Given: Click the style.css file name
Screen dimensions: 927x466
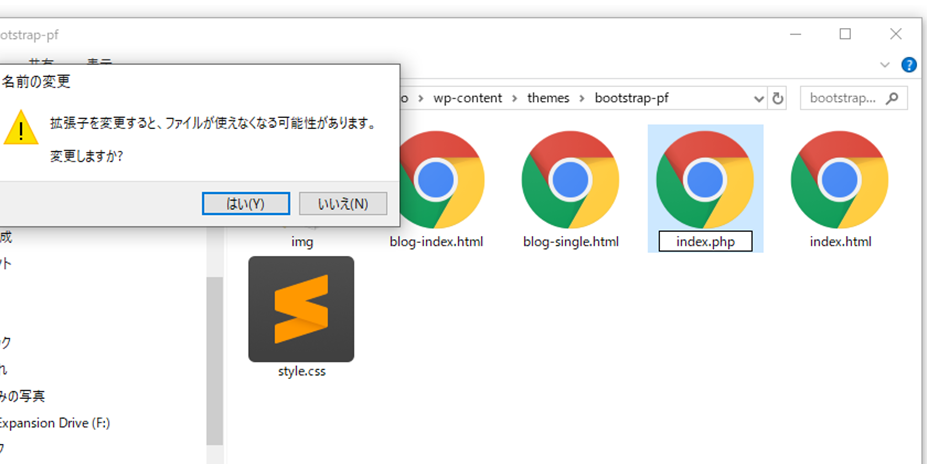Looking at the screenshot, I should [x=302, y=372].
